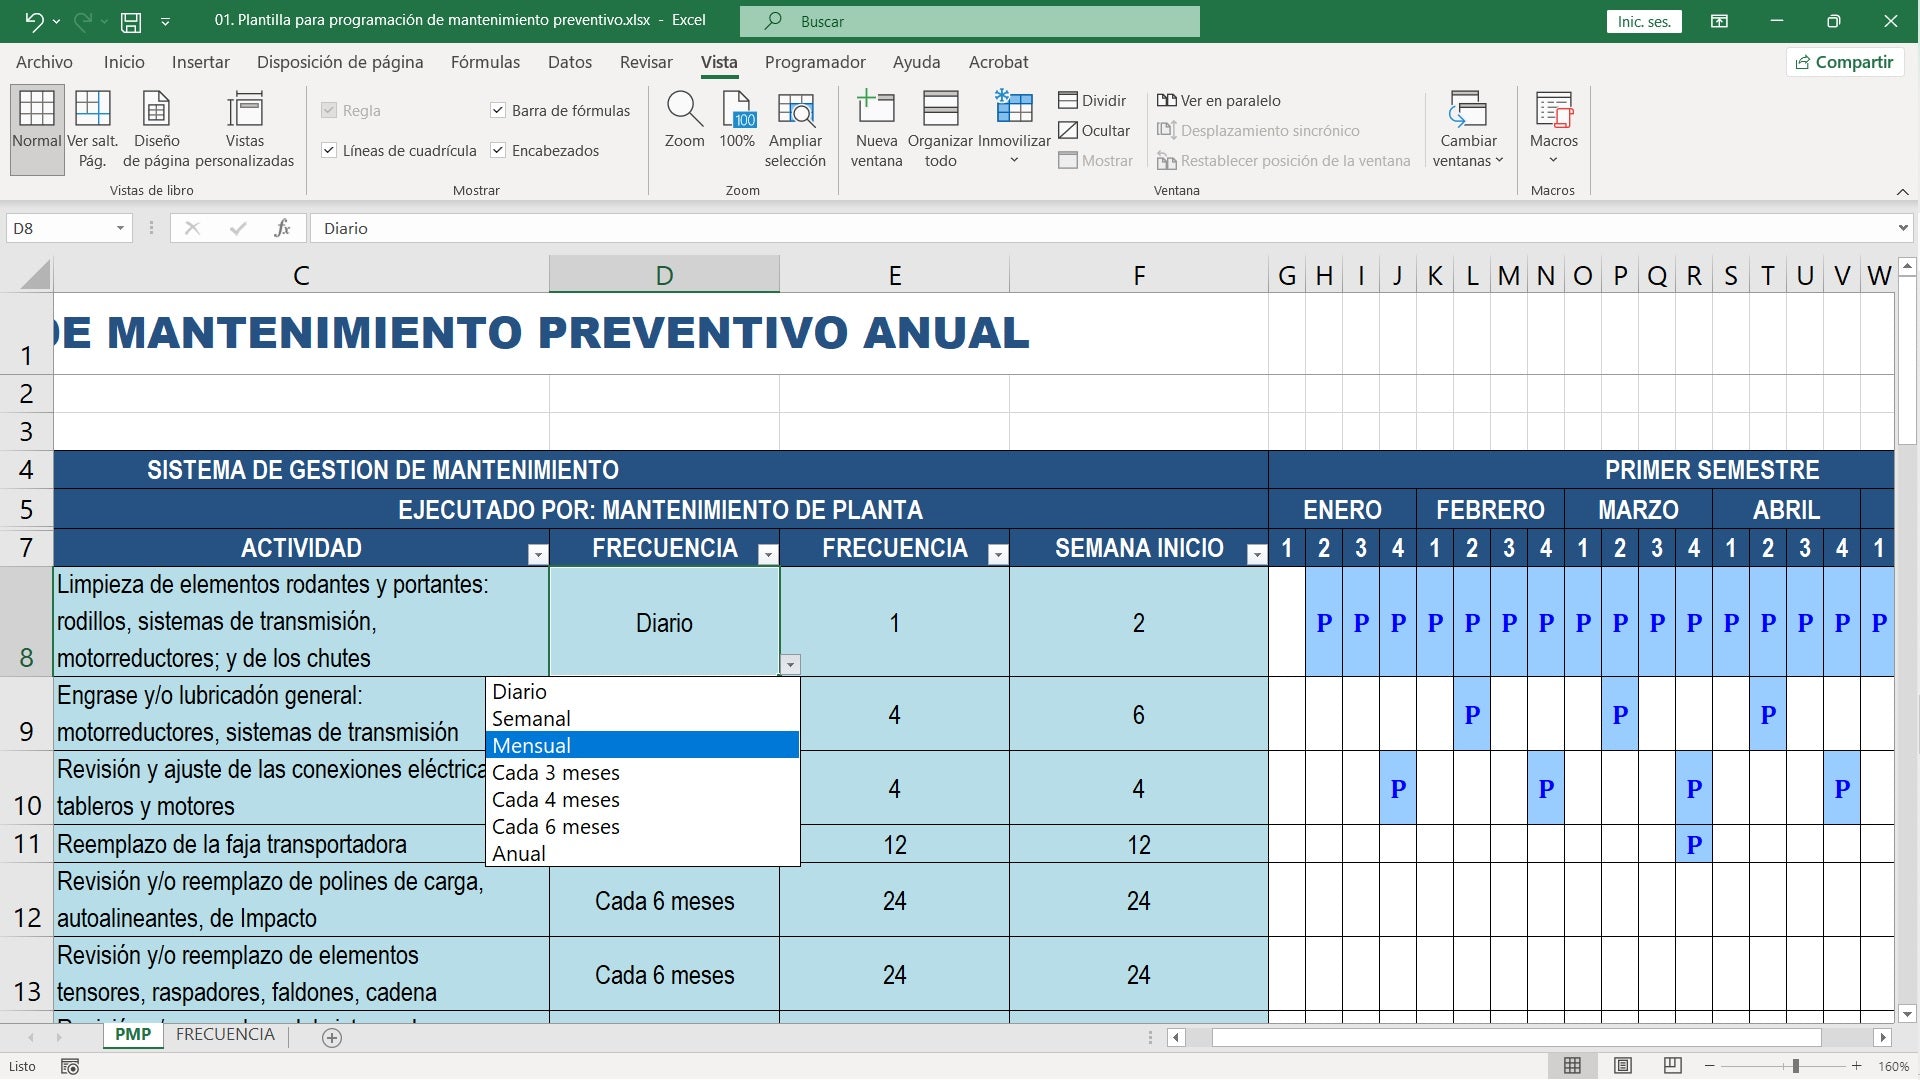The image size is (1920, 1080).
Task: Add a new sheet with plus icon
Action: click(x=332, y=1038)
